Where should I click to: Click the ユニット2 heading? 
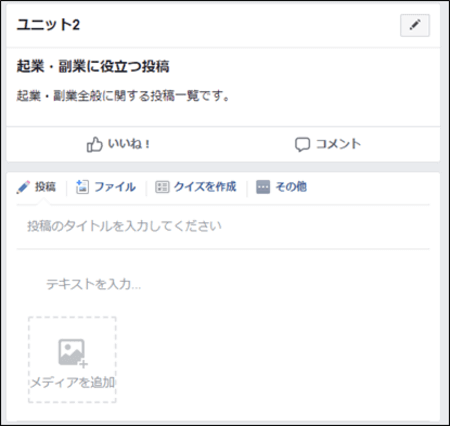(48, 25)
